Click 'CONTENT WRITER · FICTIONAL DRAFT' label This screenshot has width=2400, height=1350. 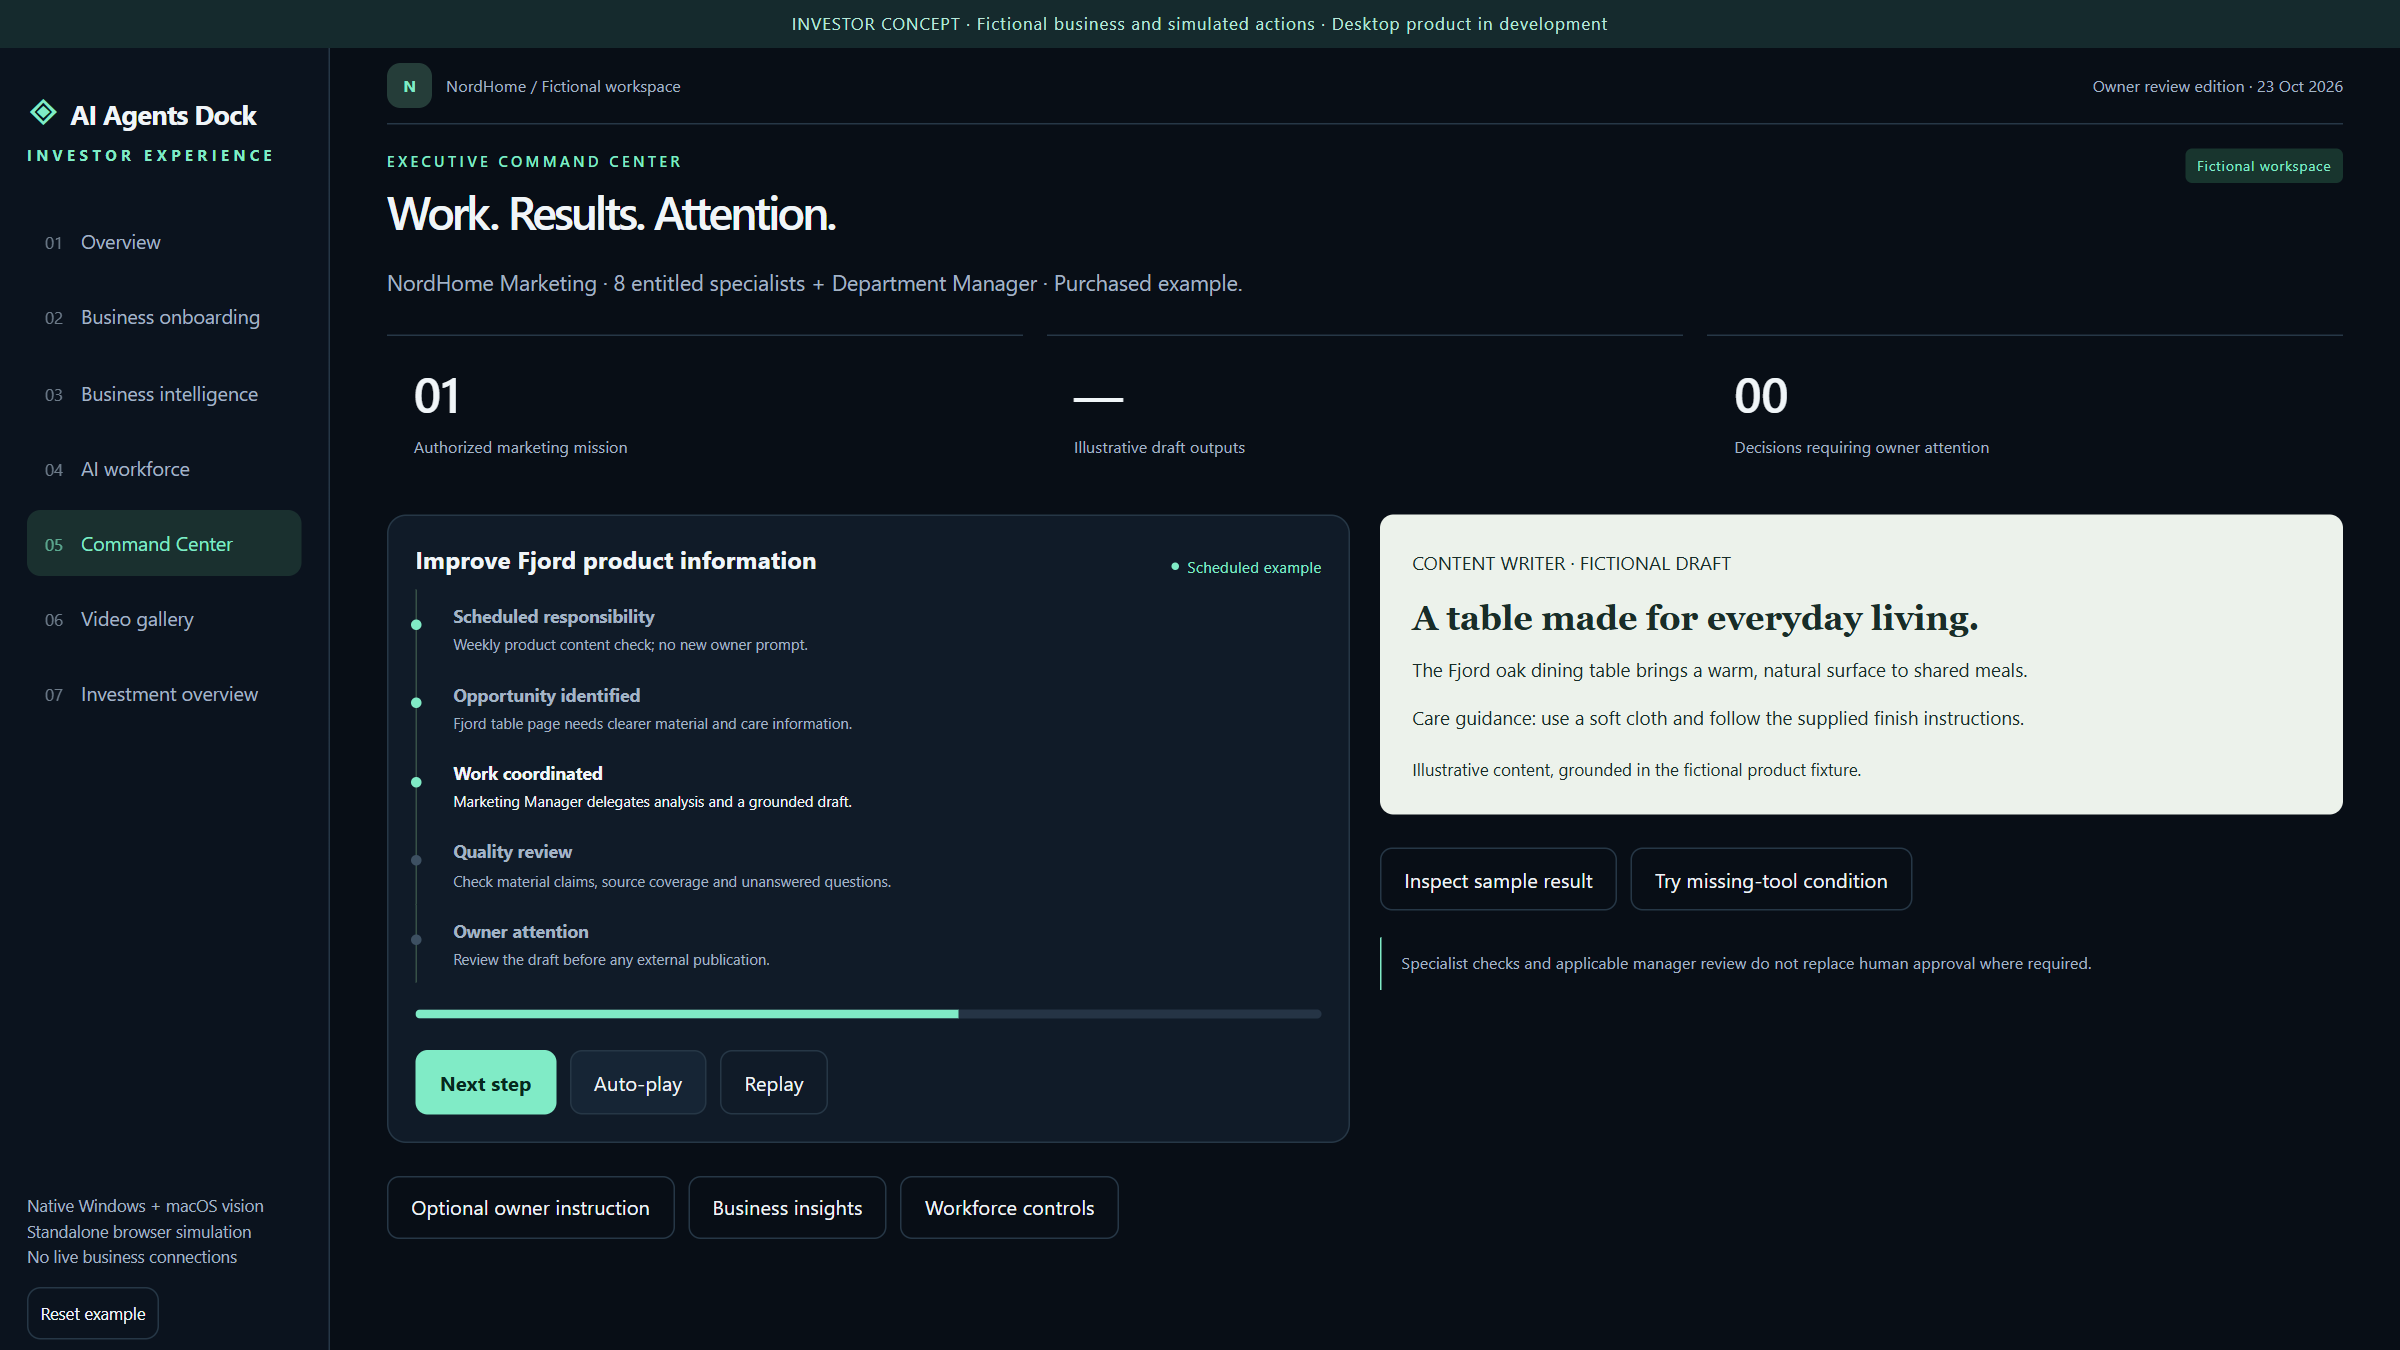click(x=1571, y=564)
